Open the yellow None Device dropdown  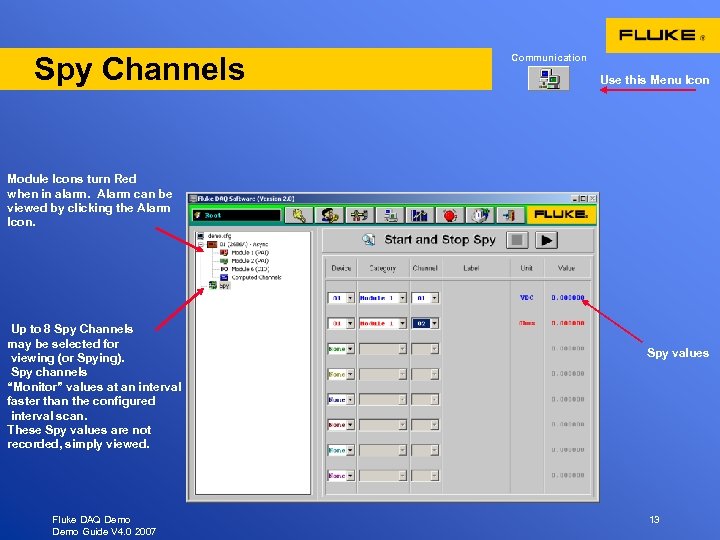(350, 374)
